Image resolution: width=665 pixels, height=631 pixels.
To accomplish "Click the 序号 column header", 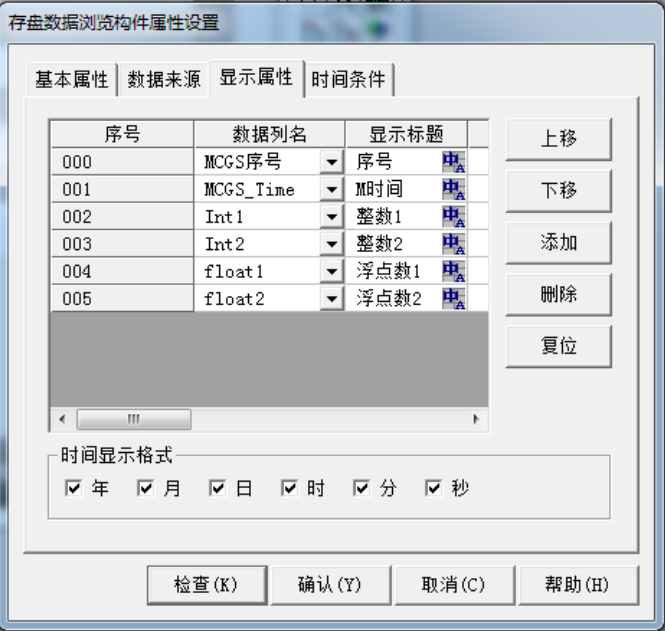I will point(122,135).
